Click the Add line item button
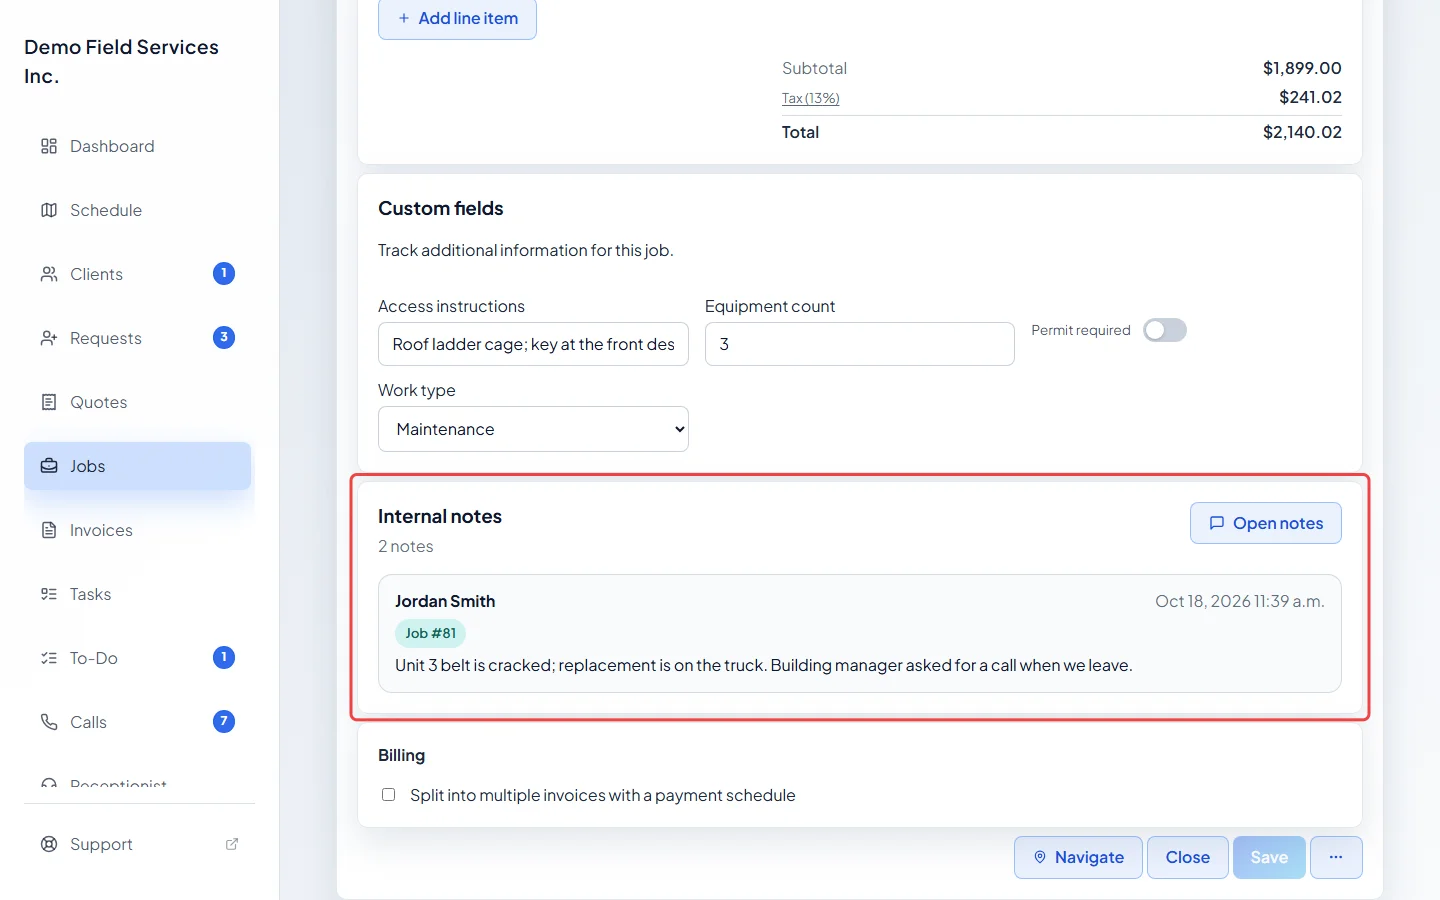This screenshot has height=900, width=1440. (x=457, y=18)
